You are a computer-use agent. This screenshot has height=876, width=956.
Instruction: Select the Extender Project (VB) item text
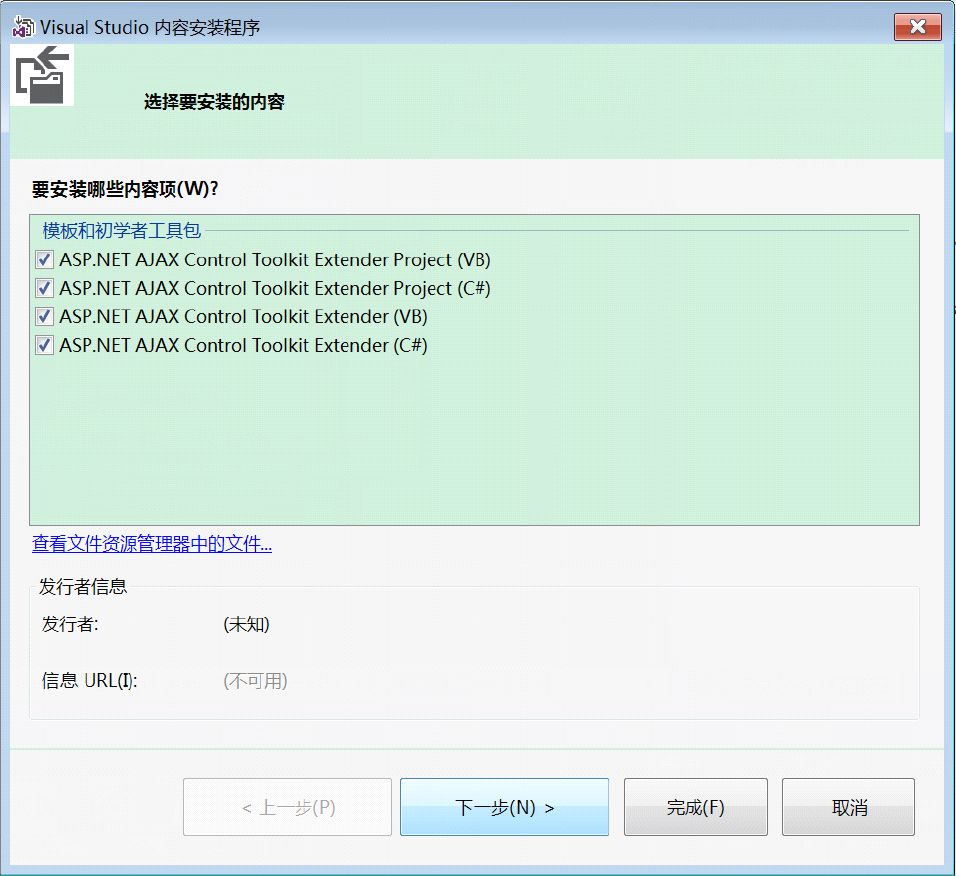pyautogui.click(x=275, y=260)
